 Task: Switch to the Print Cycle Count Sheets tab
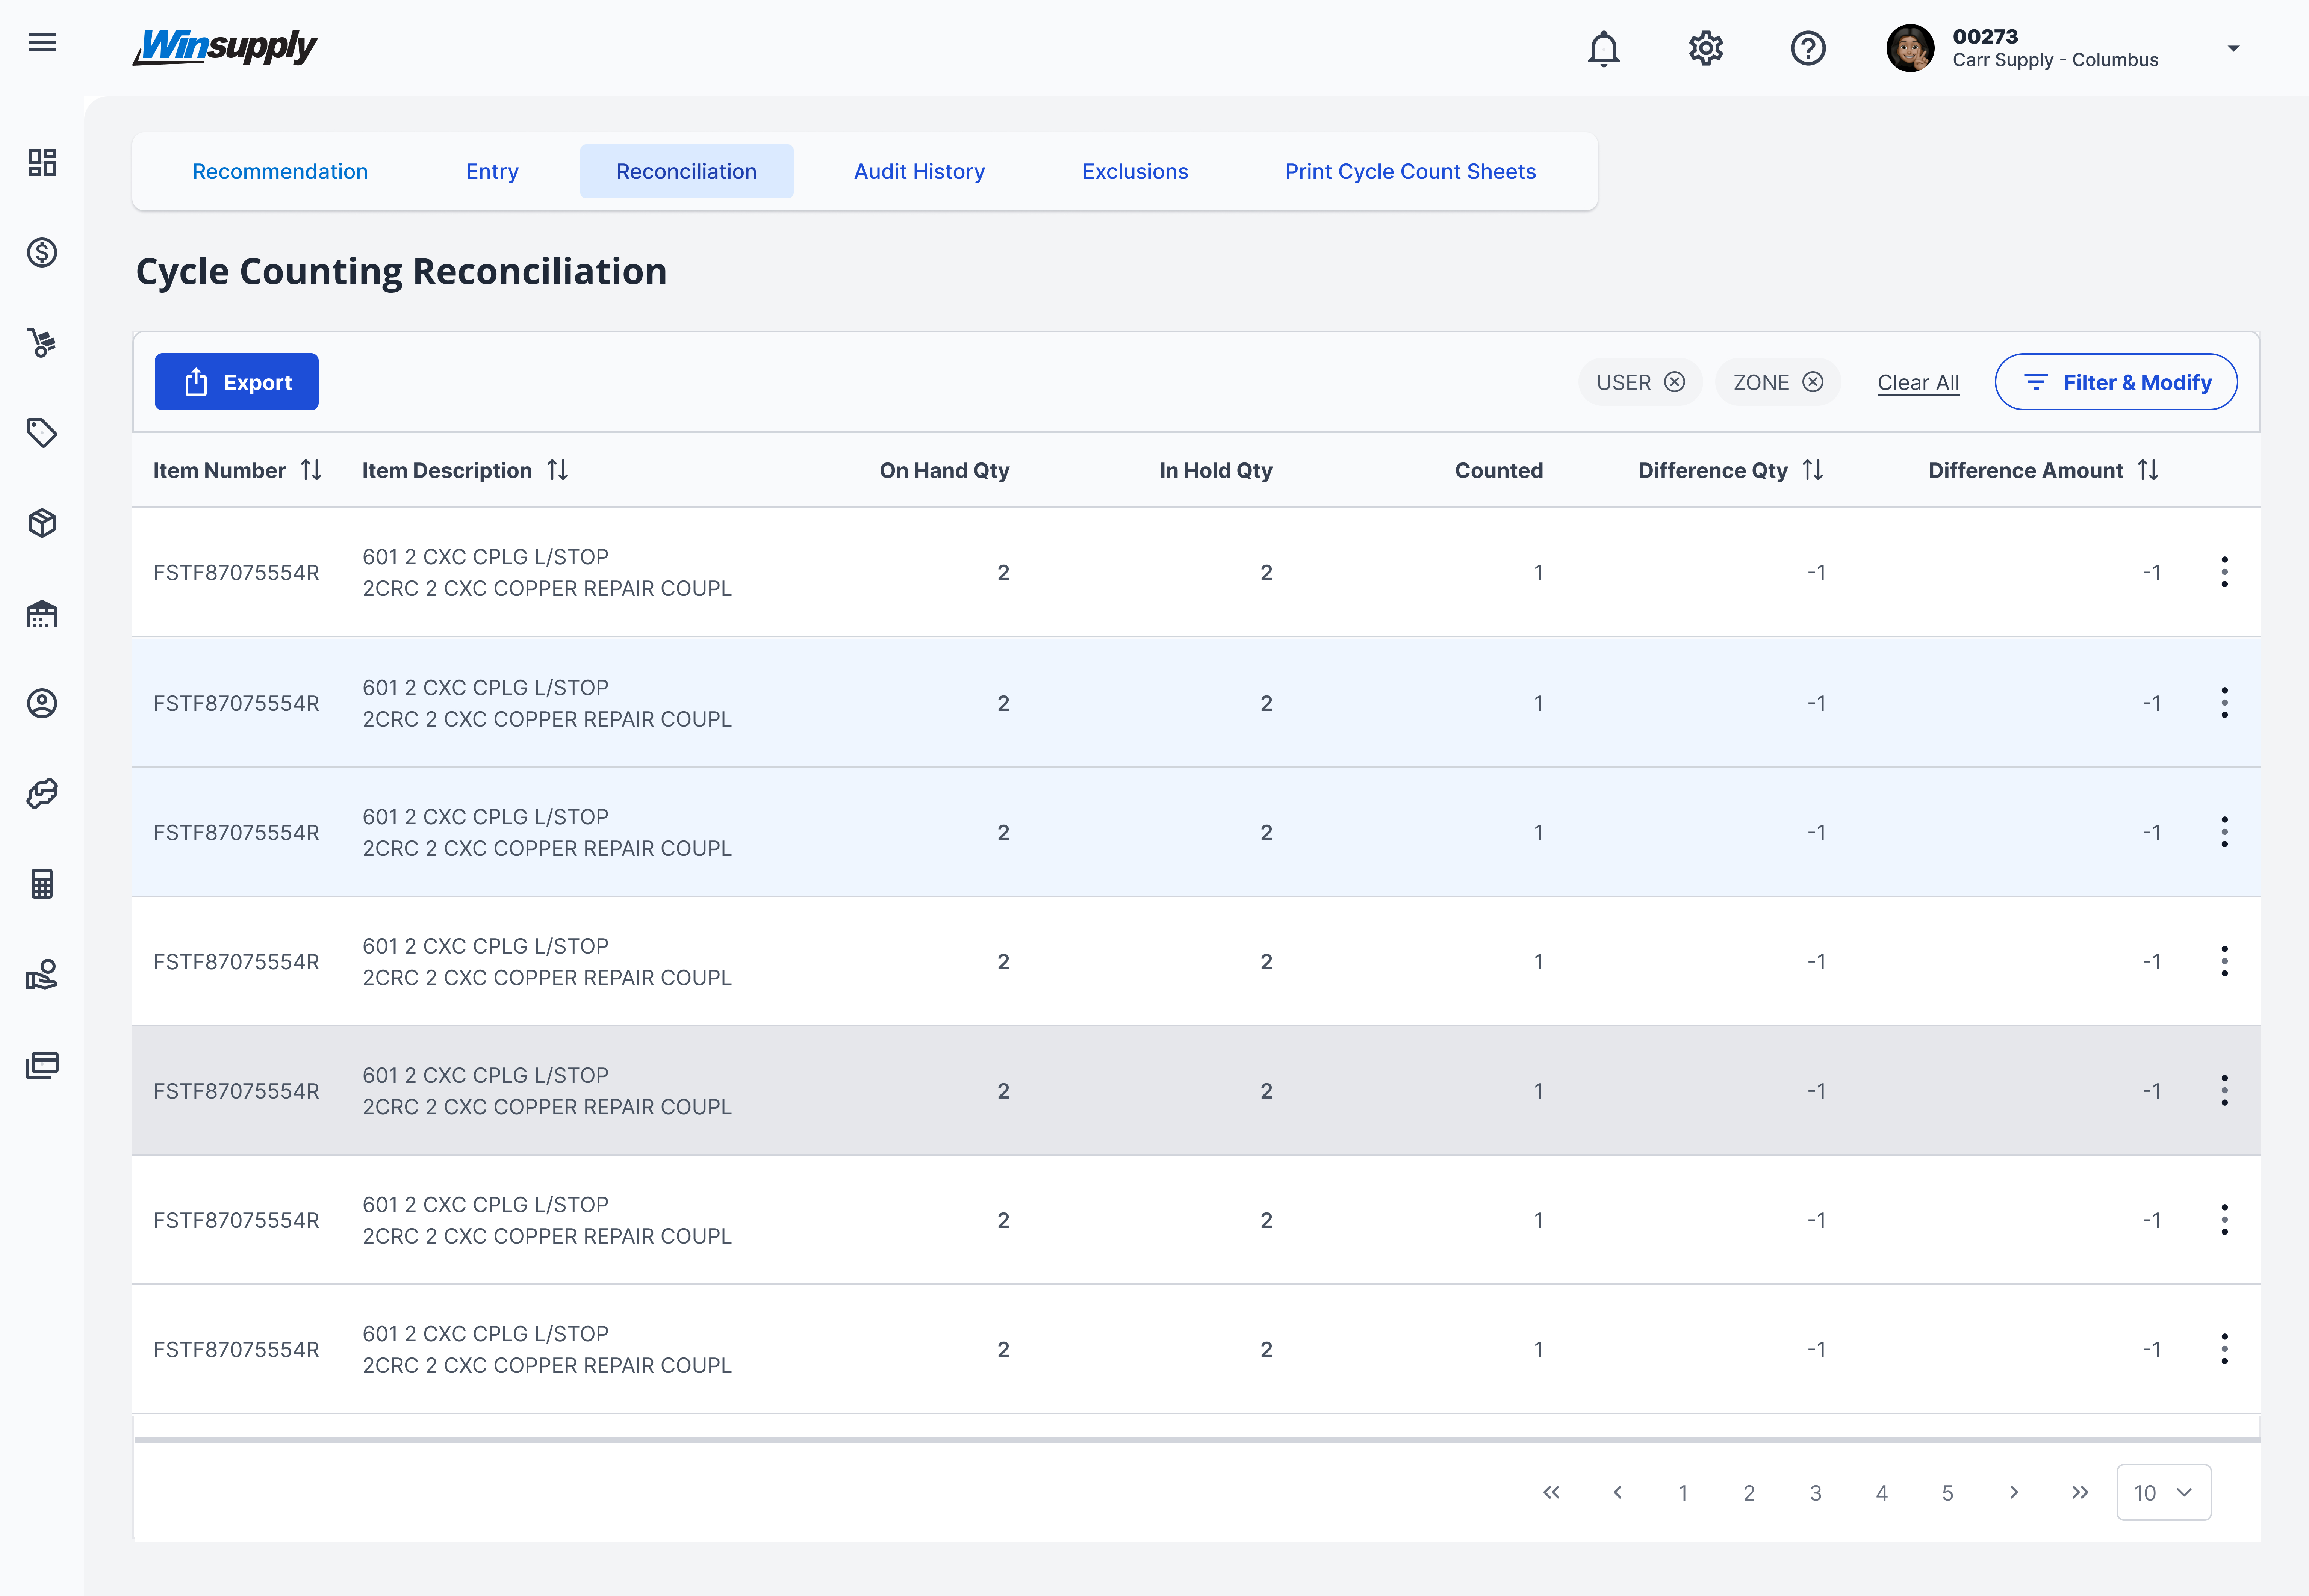tap(1410, 171)
